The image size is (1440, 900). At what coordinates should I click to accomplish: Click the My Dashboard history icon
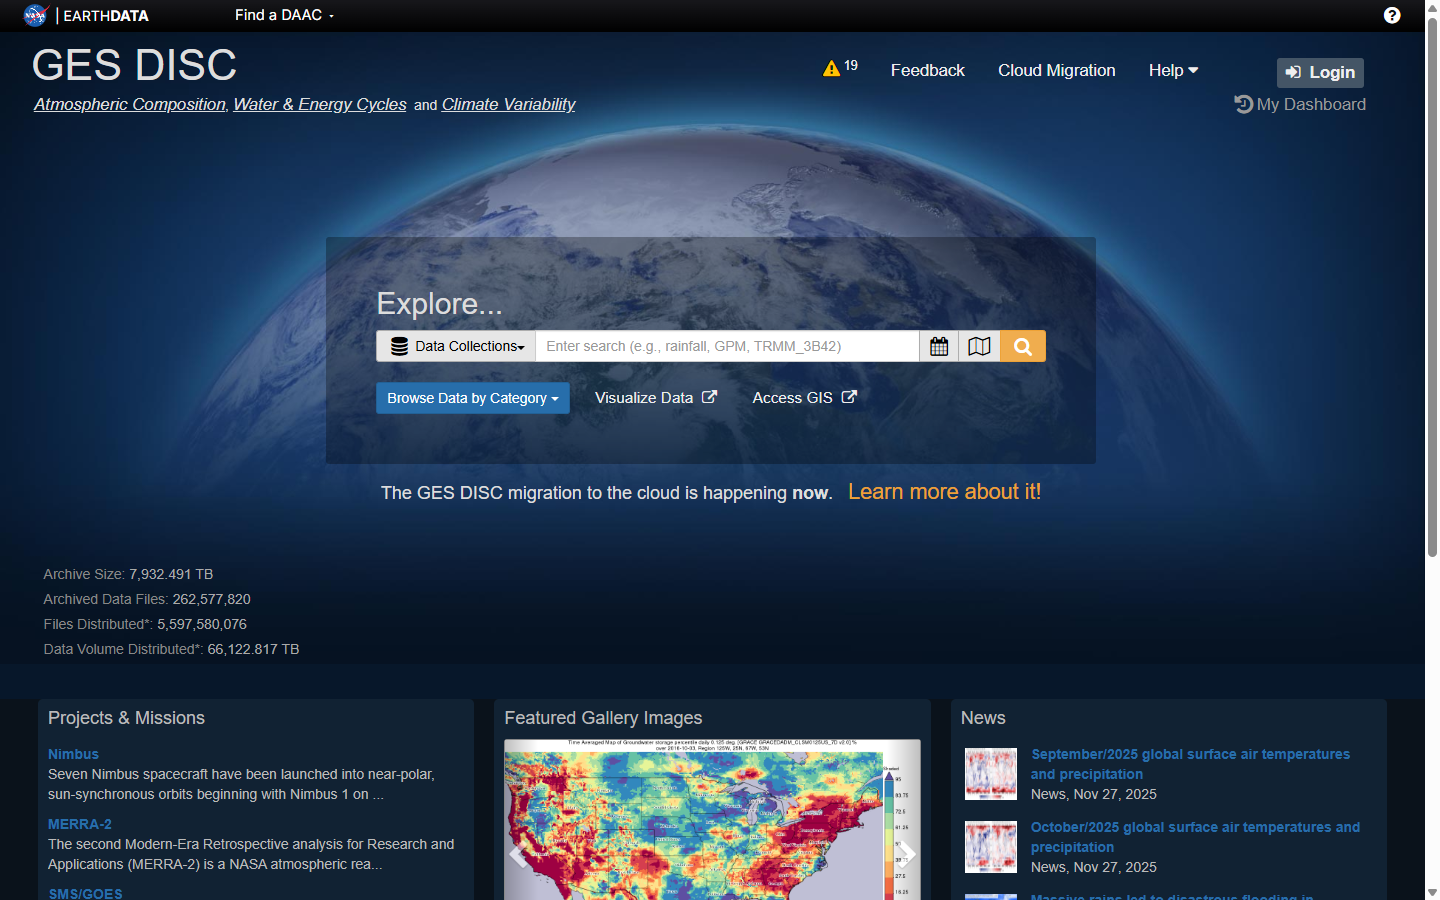[1243, 104]
